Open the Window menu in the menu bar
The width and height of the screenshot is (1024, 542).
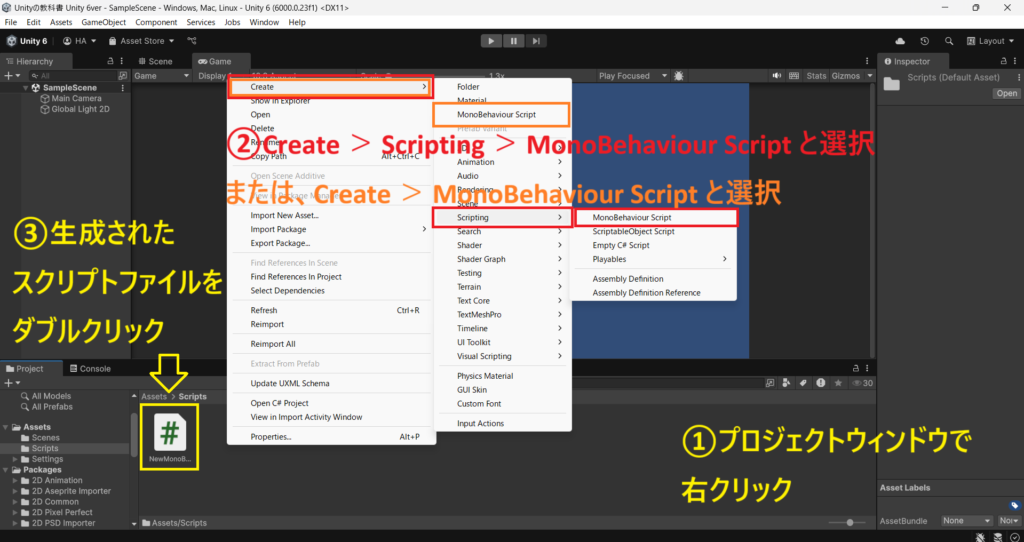tap(264, 22)
